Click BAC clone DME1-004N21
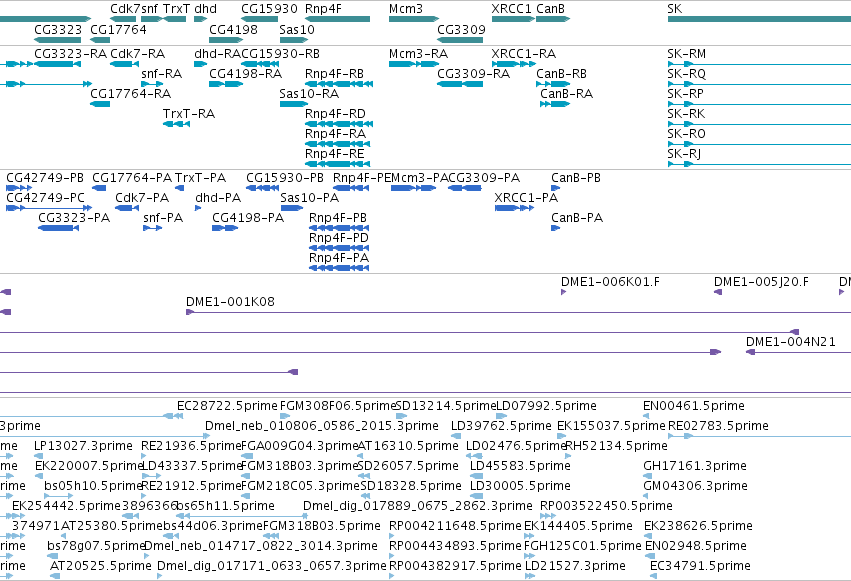 point(798,353)
